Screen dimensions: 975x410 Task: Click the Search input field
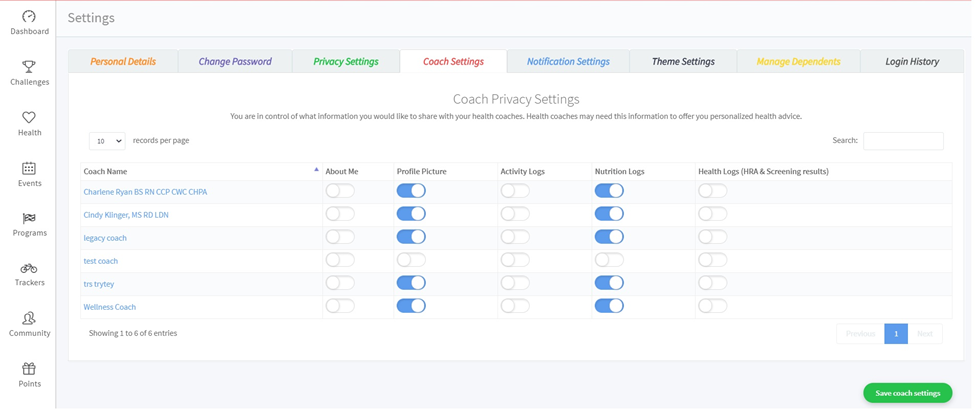(903, 141)
